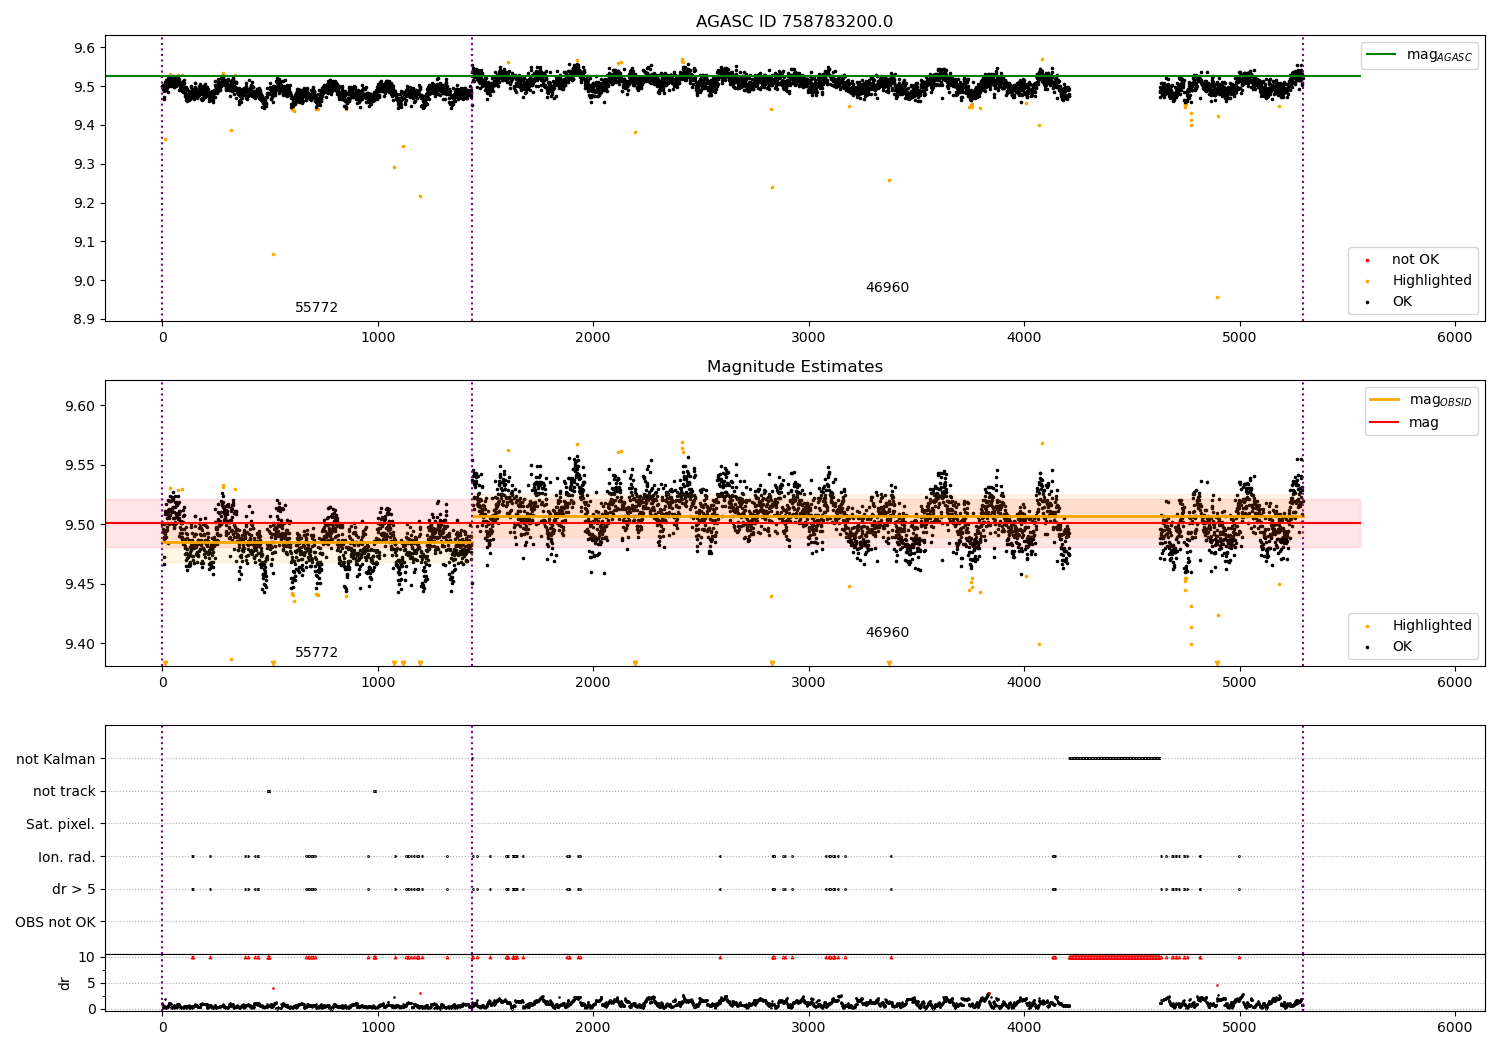The width and height of the screenshot is (1500, 1050).
Task: Click the '4000' x-axis tick under the bottom plot
Action: pyautogui.click(x=1024, y=1027)
